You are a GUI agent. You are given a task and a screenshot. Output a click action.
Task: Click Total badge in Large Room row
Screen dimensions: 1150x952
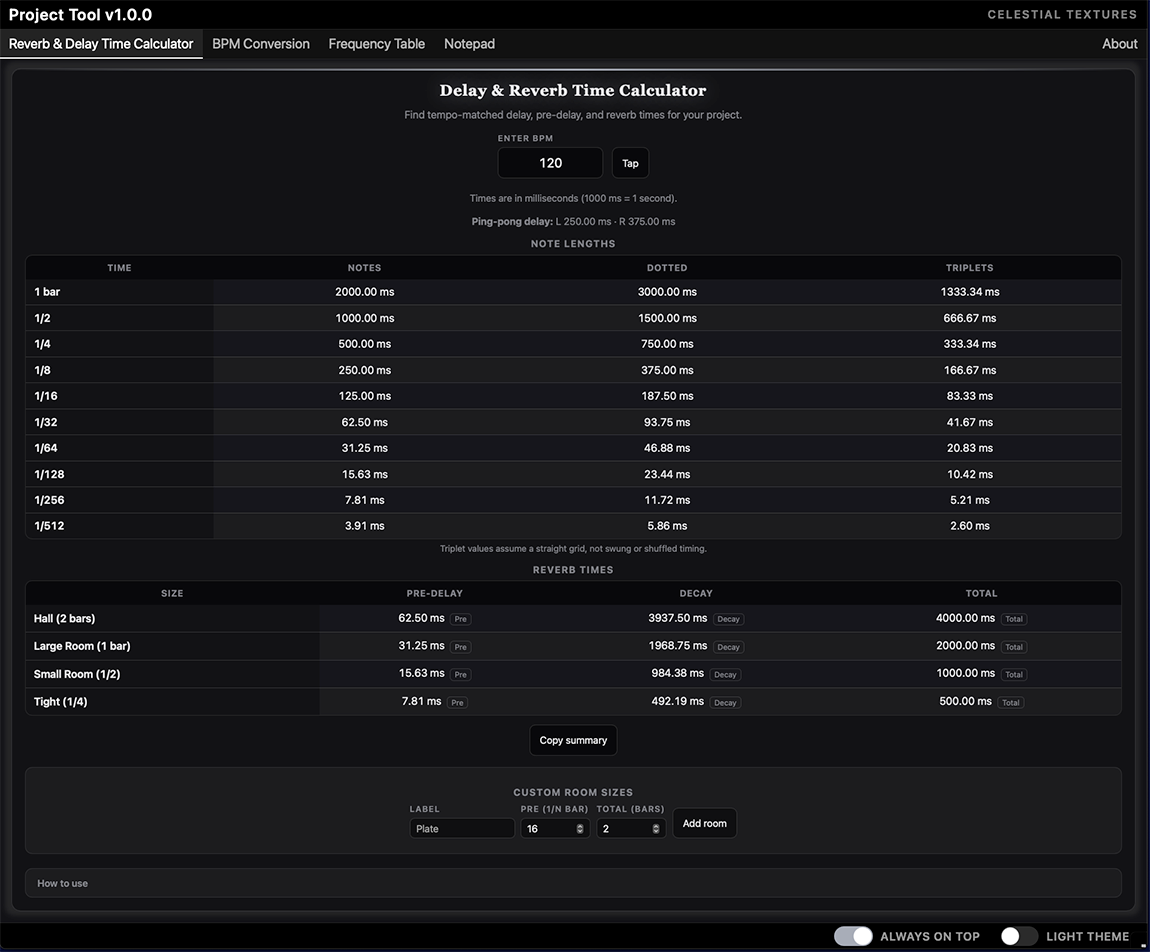point(1014,647)
